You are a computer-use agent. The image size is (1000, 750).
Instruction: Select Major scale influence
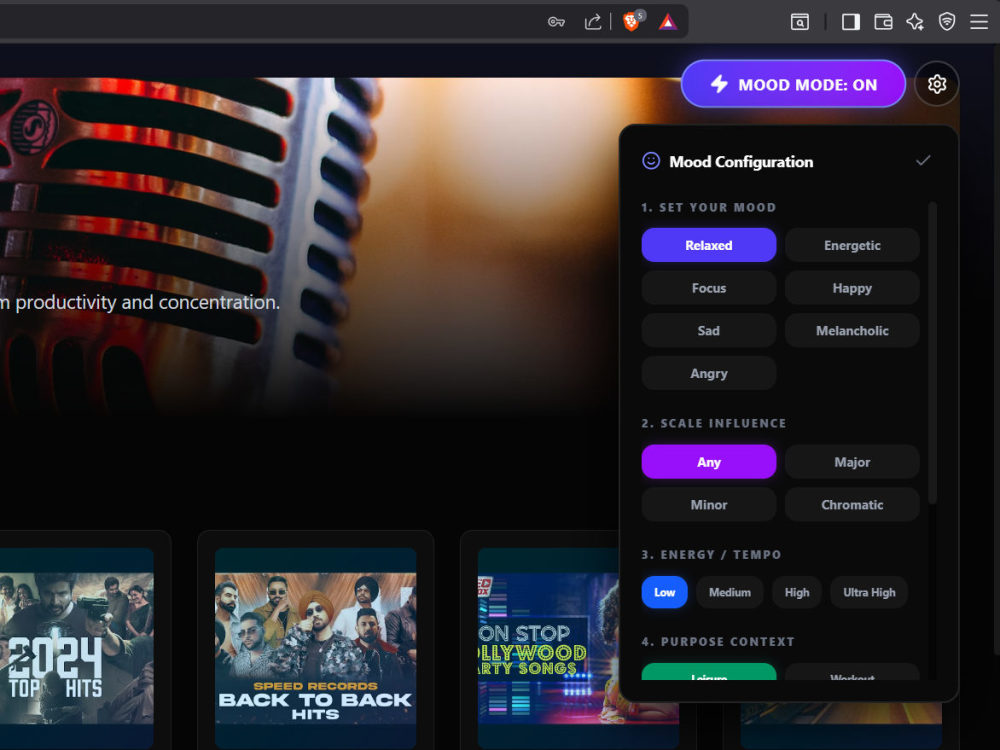[x=852, y=462]
